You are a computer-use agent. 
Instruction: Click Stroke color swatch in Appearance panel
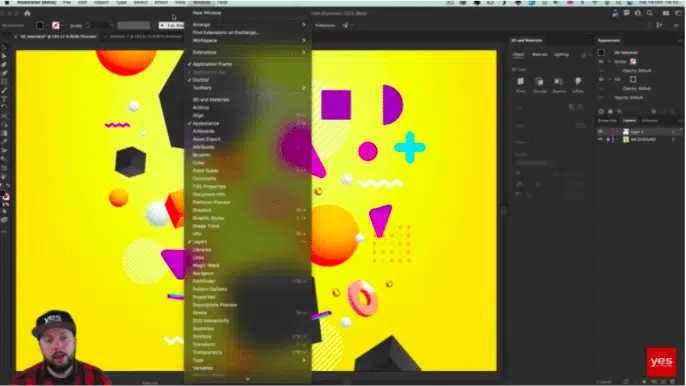pyautogui.click(x=633, y=62)
